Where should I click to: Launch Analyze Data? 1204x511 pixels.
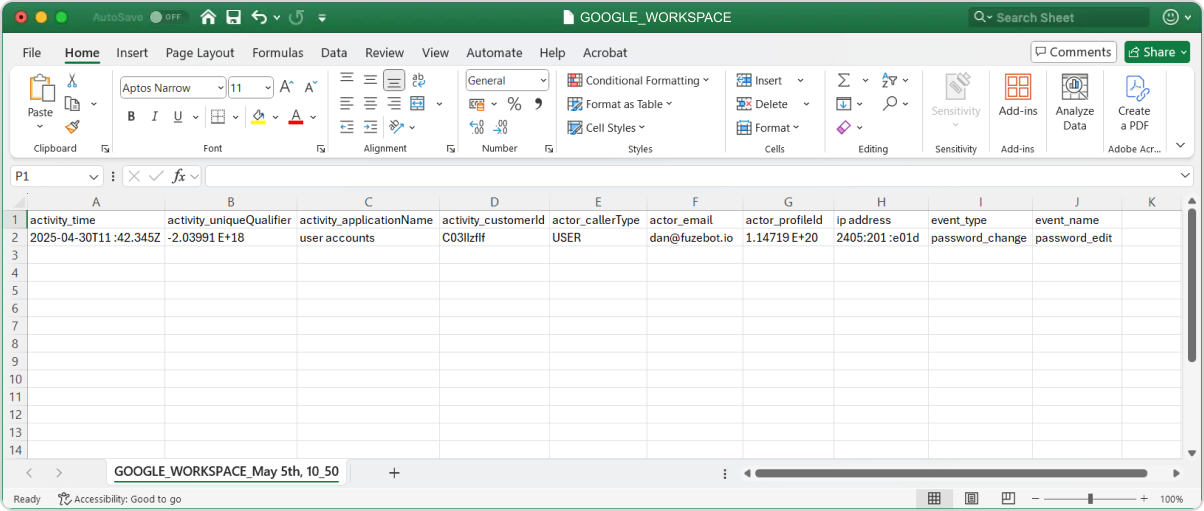[1075, 103]
